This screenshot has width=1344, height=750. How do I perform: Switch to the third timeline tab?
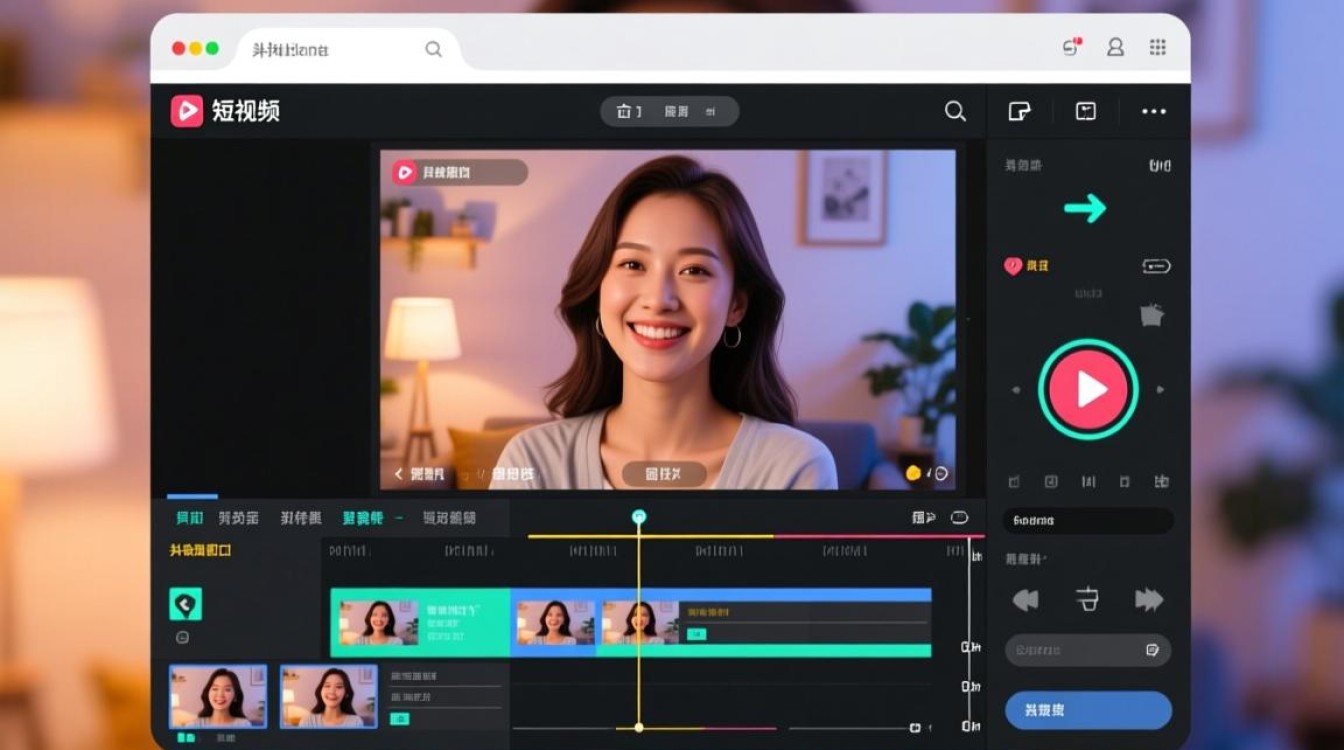pyautogui.click(x=301, y=518)
